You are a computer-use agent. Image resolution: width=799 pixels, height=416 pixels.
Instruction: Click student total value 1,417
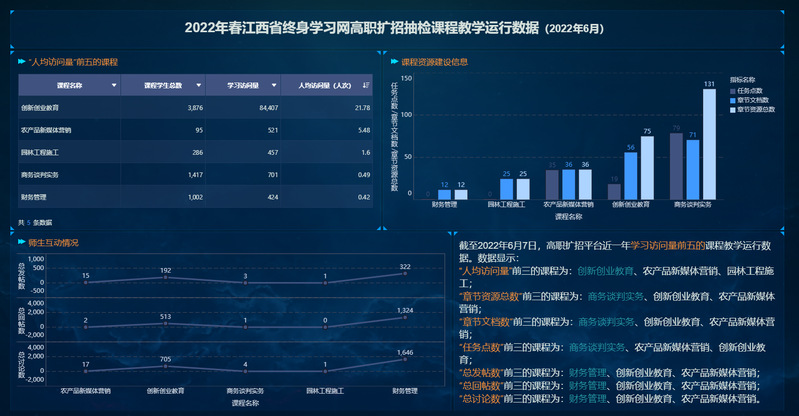coord(195,175)
